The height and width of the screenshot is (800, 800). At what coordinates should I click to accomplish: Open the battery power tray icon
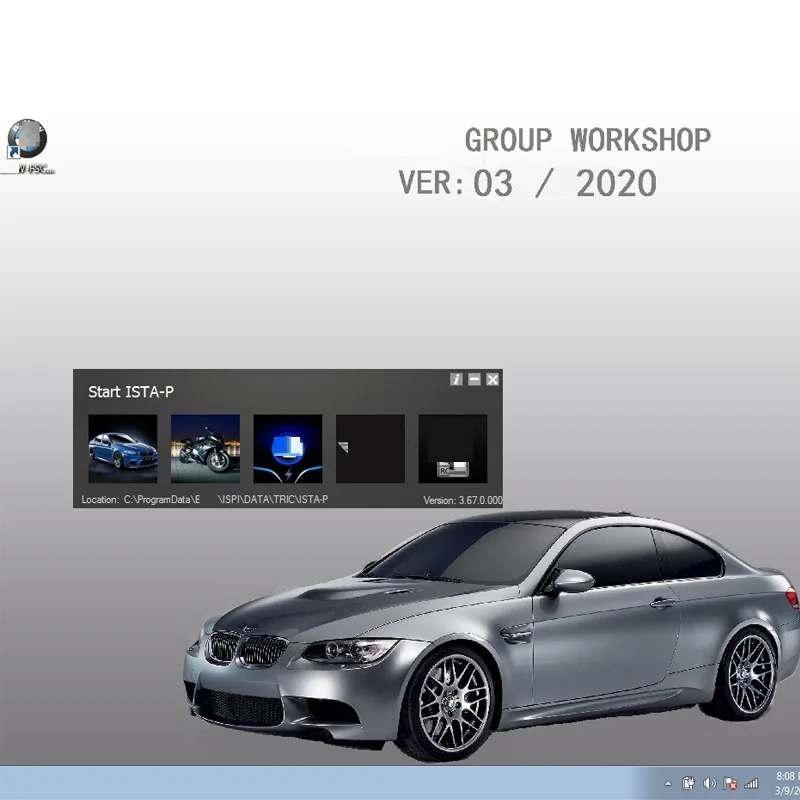tap(688, 783)
